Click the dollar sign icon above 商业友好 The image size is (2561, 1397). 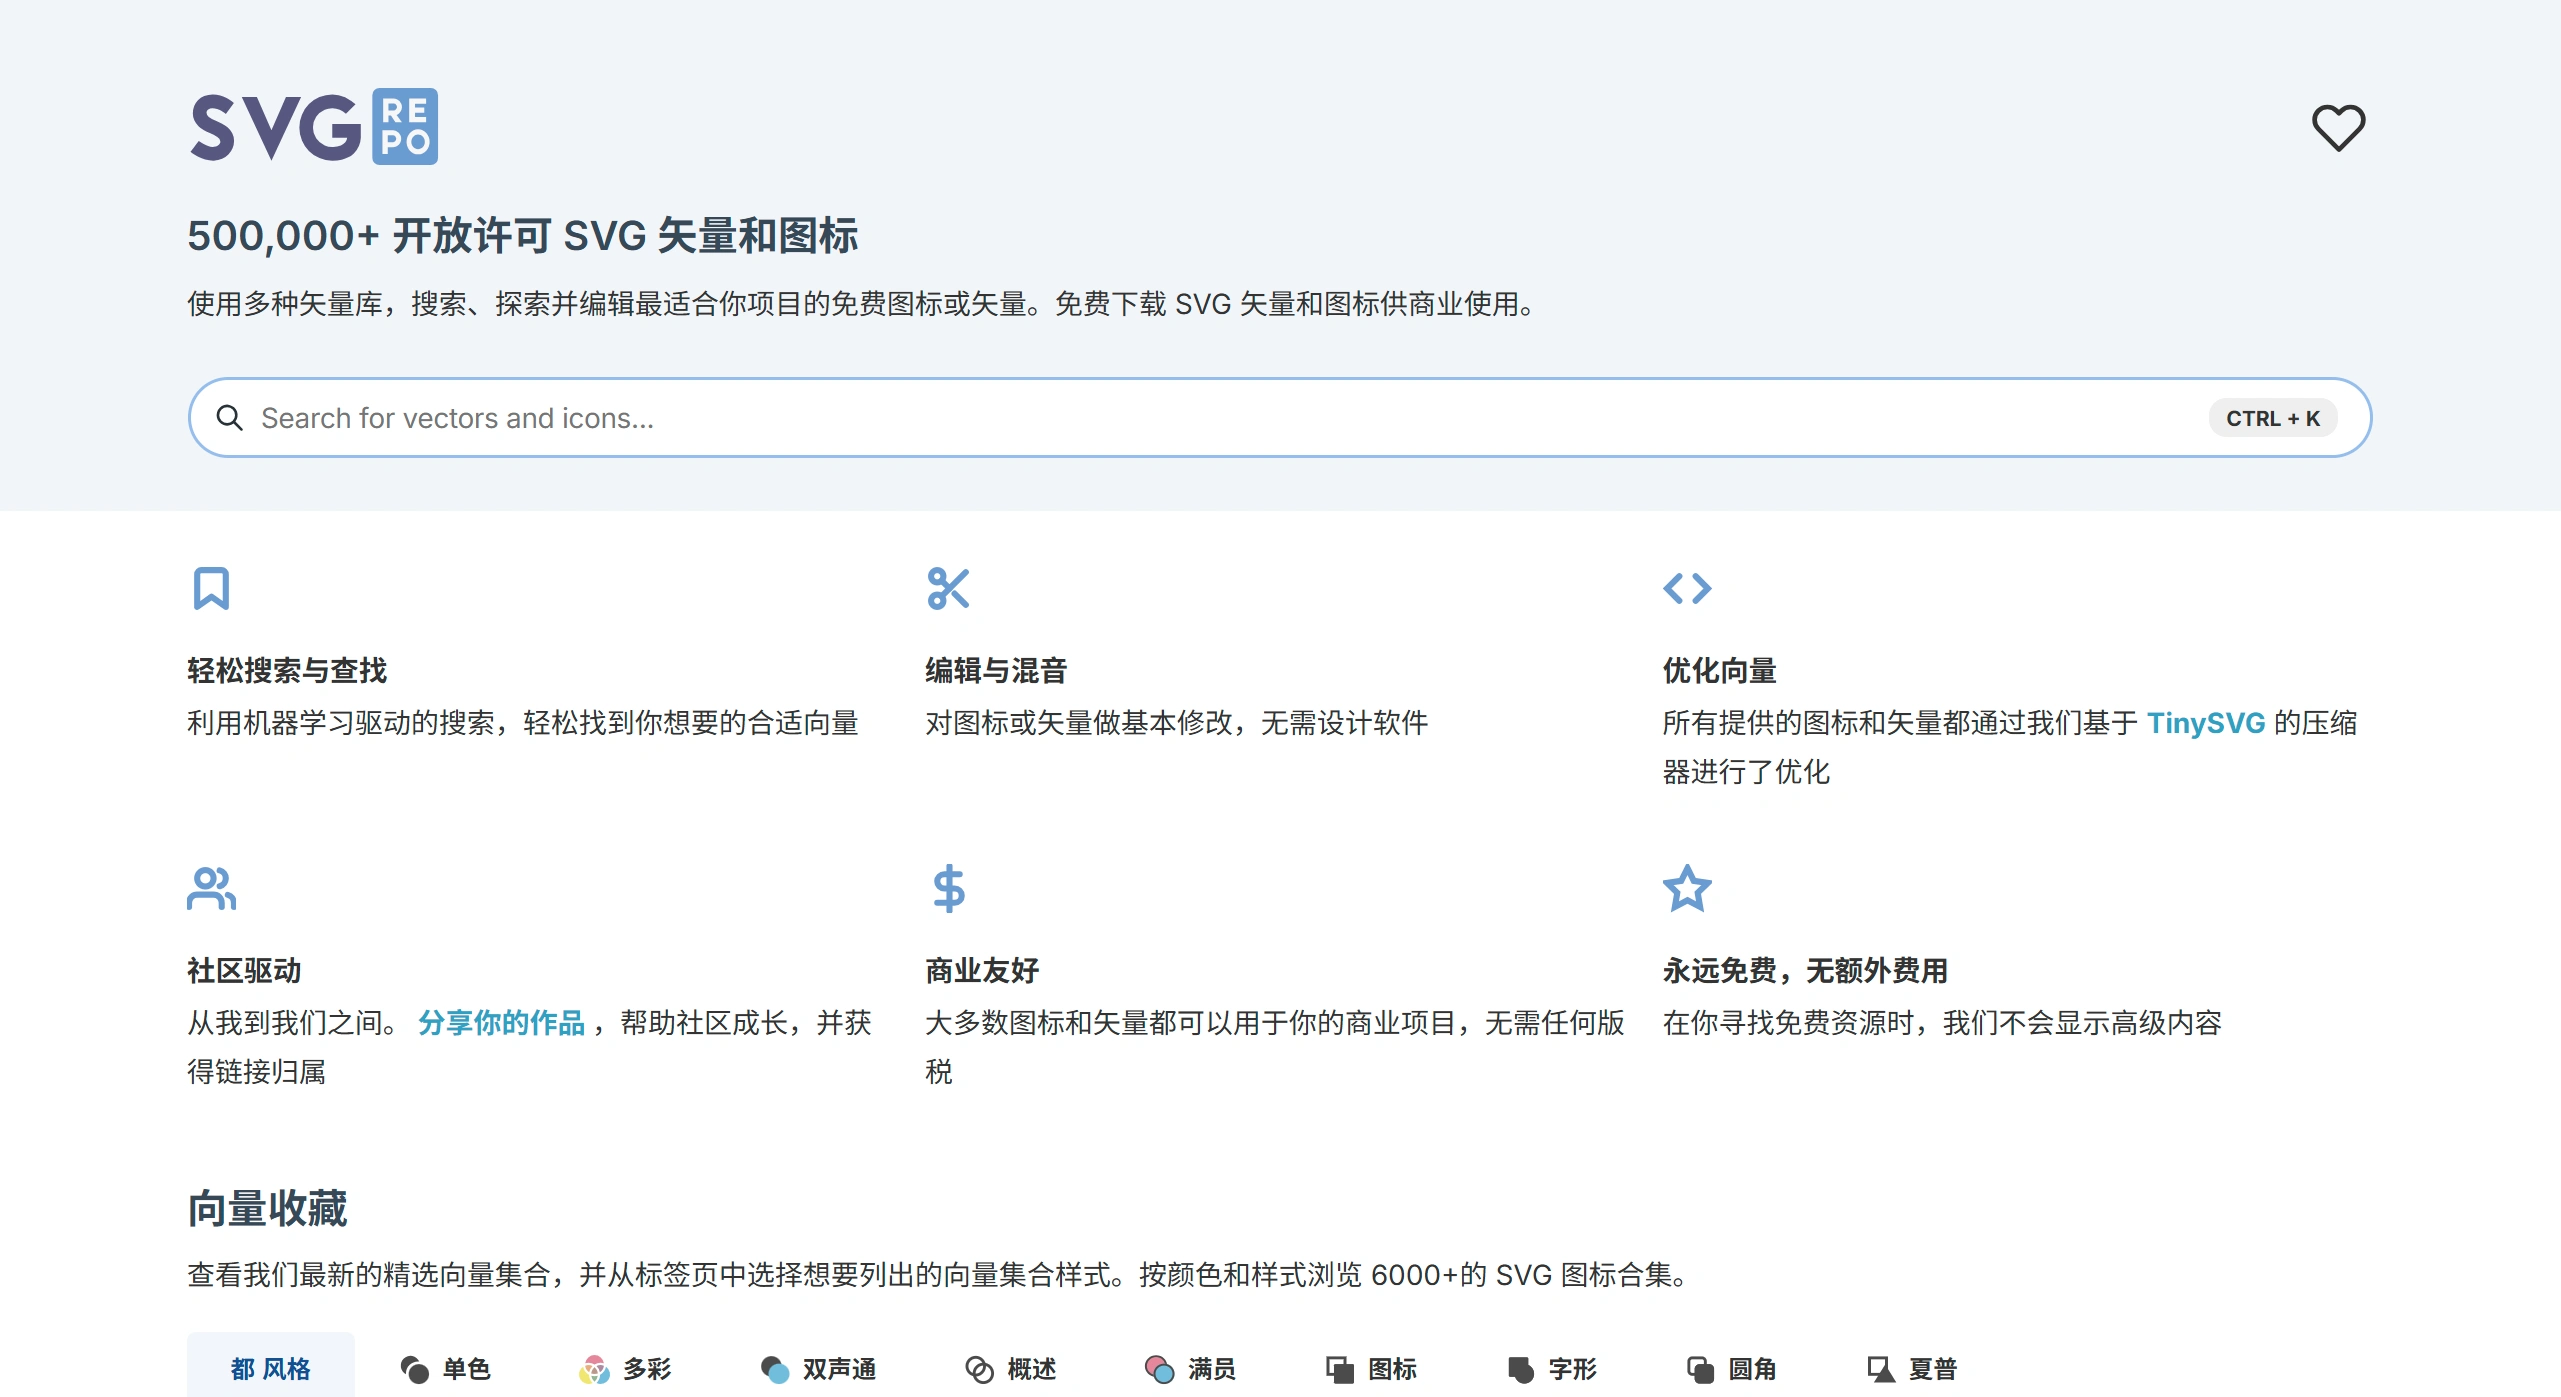948,888
